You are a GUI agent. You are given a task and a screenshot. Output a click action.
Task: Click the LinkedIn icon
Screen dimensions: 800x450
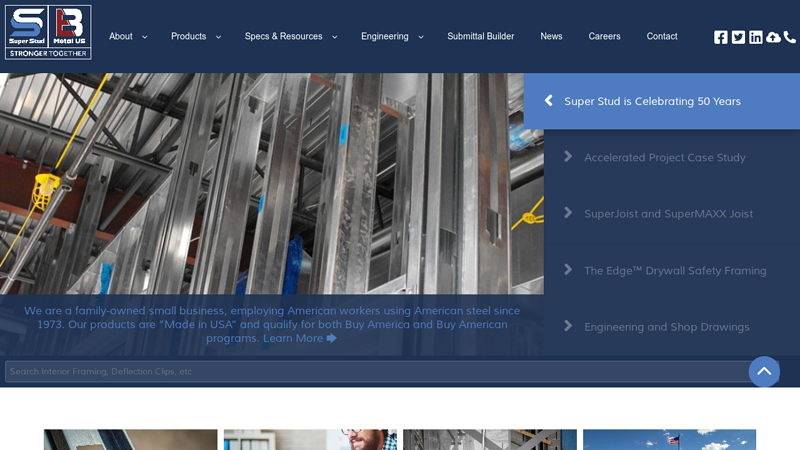(756, 37)
